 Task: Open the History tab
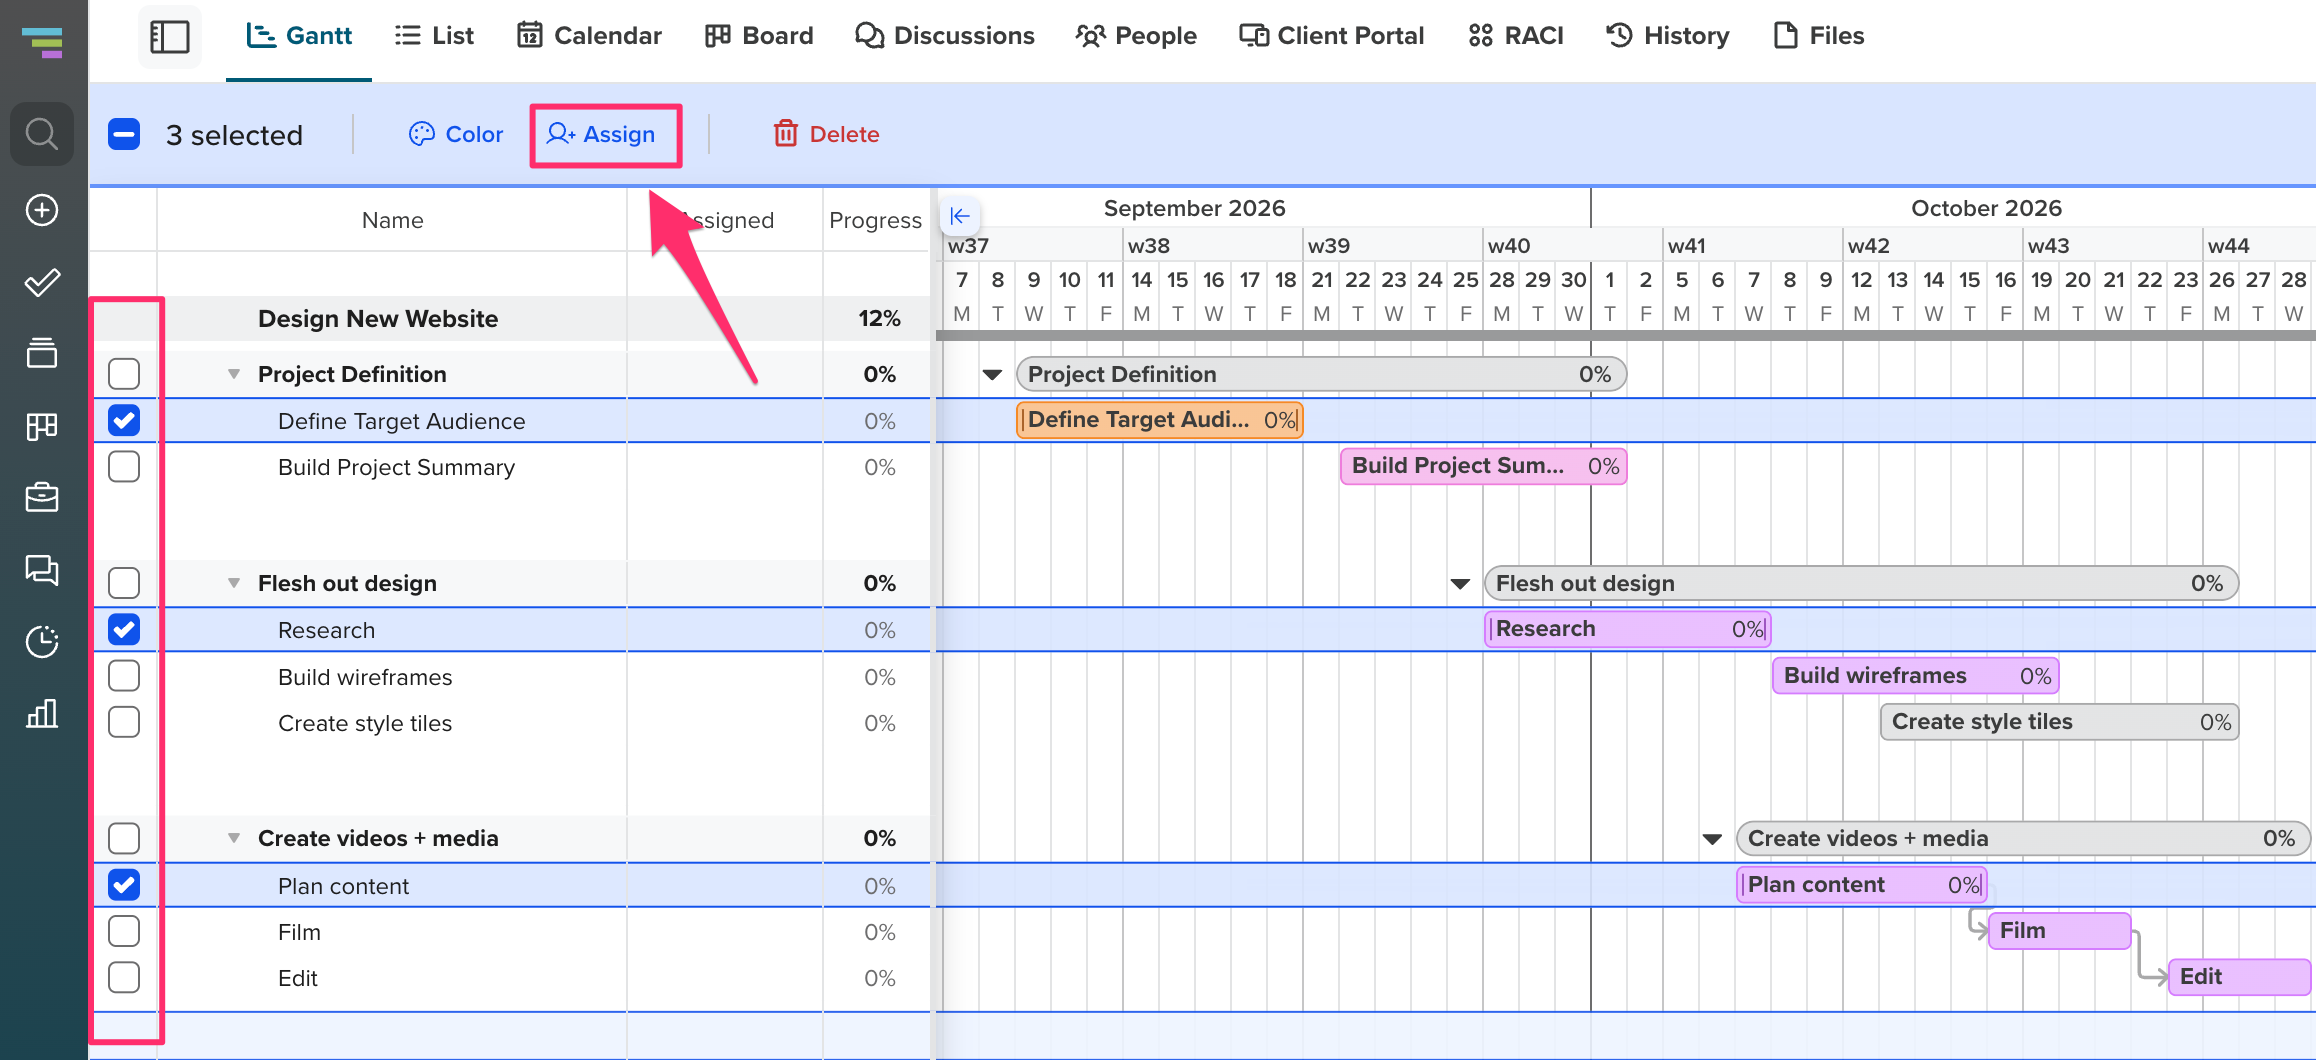pyautogui.click(x=1667, y=36)
